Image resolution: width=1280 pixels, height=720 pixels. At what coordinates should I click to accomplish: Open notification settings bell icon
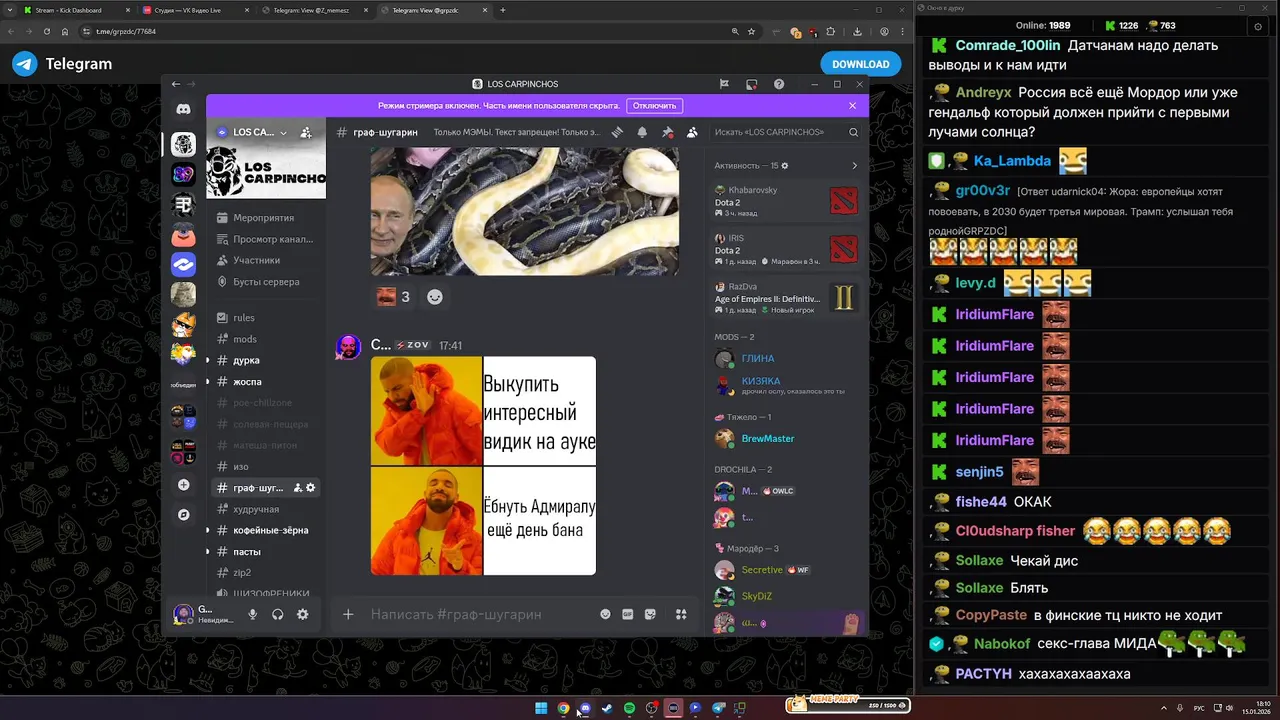pos(642,132)
